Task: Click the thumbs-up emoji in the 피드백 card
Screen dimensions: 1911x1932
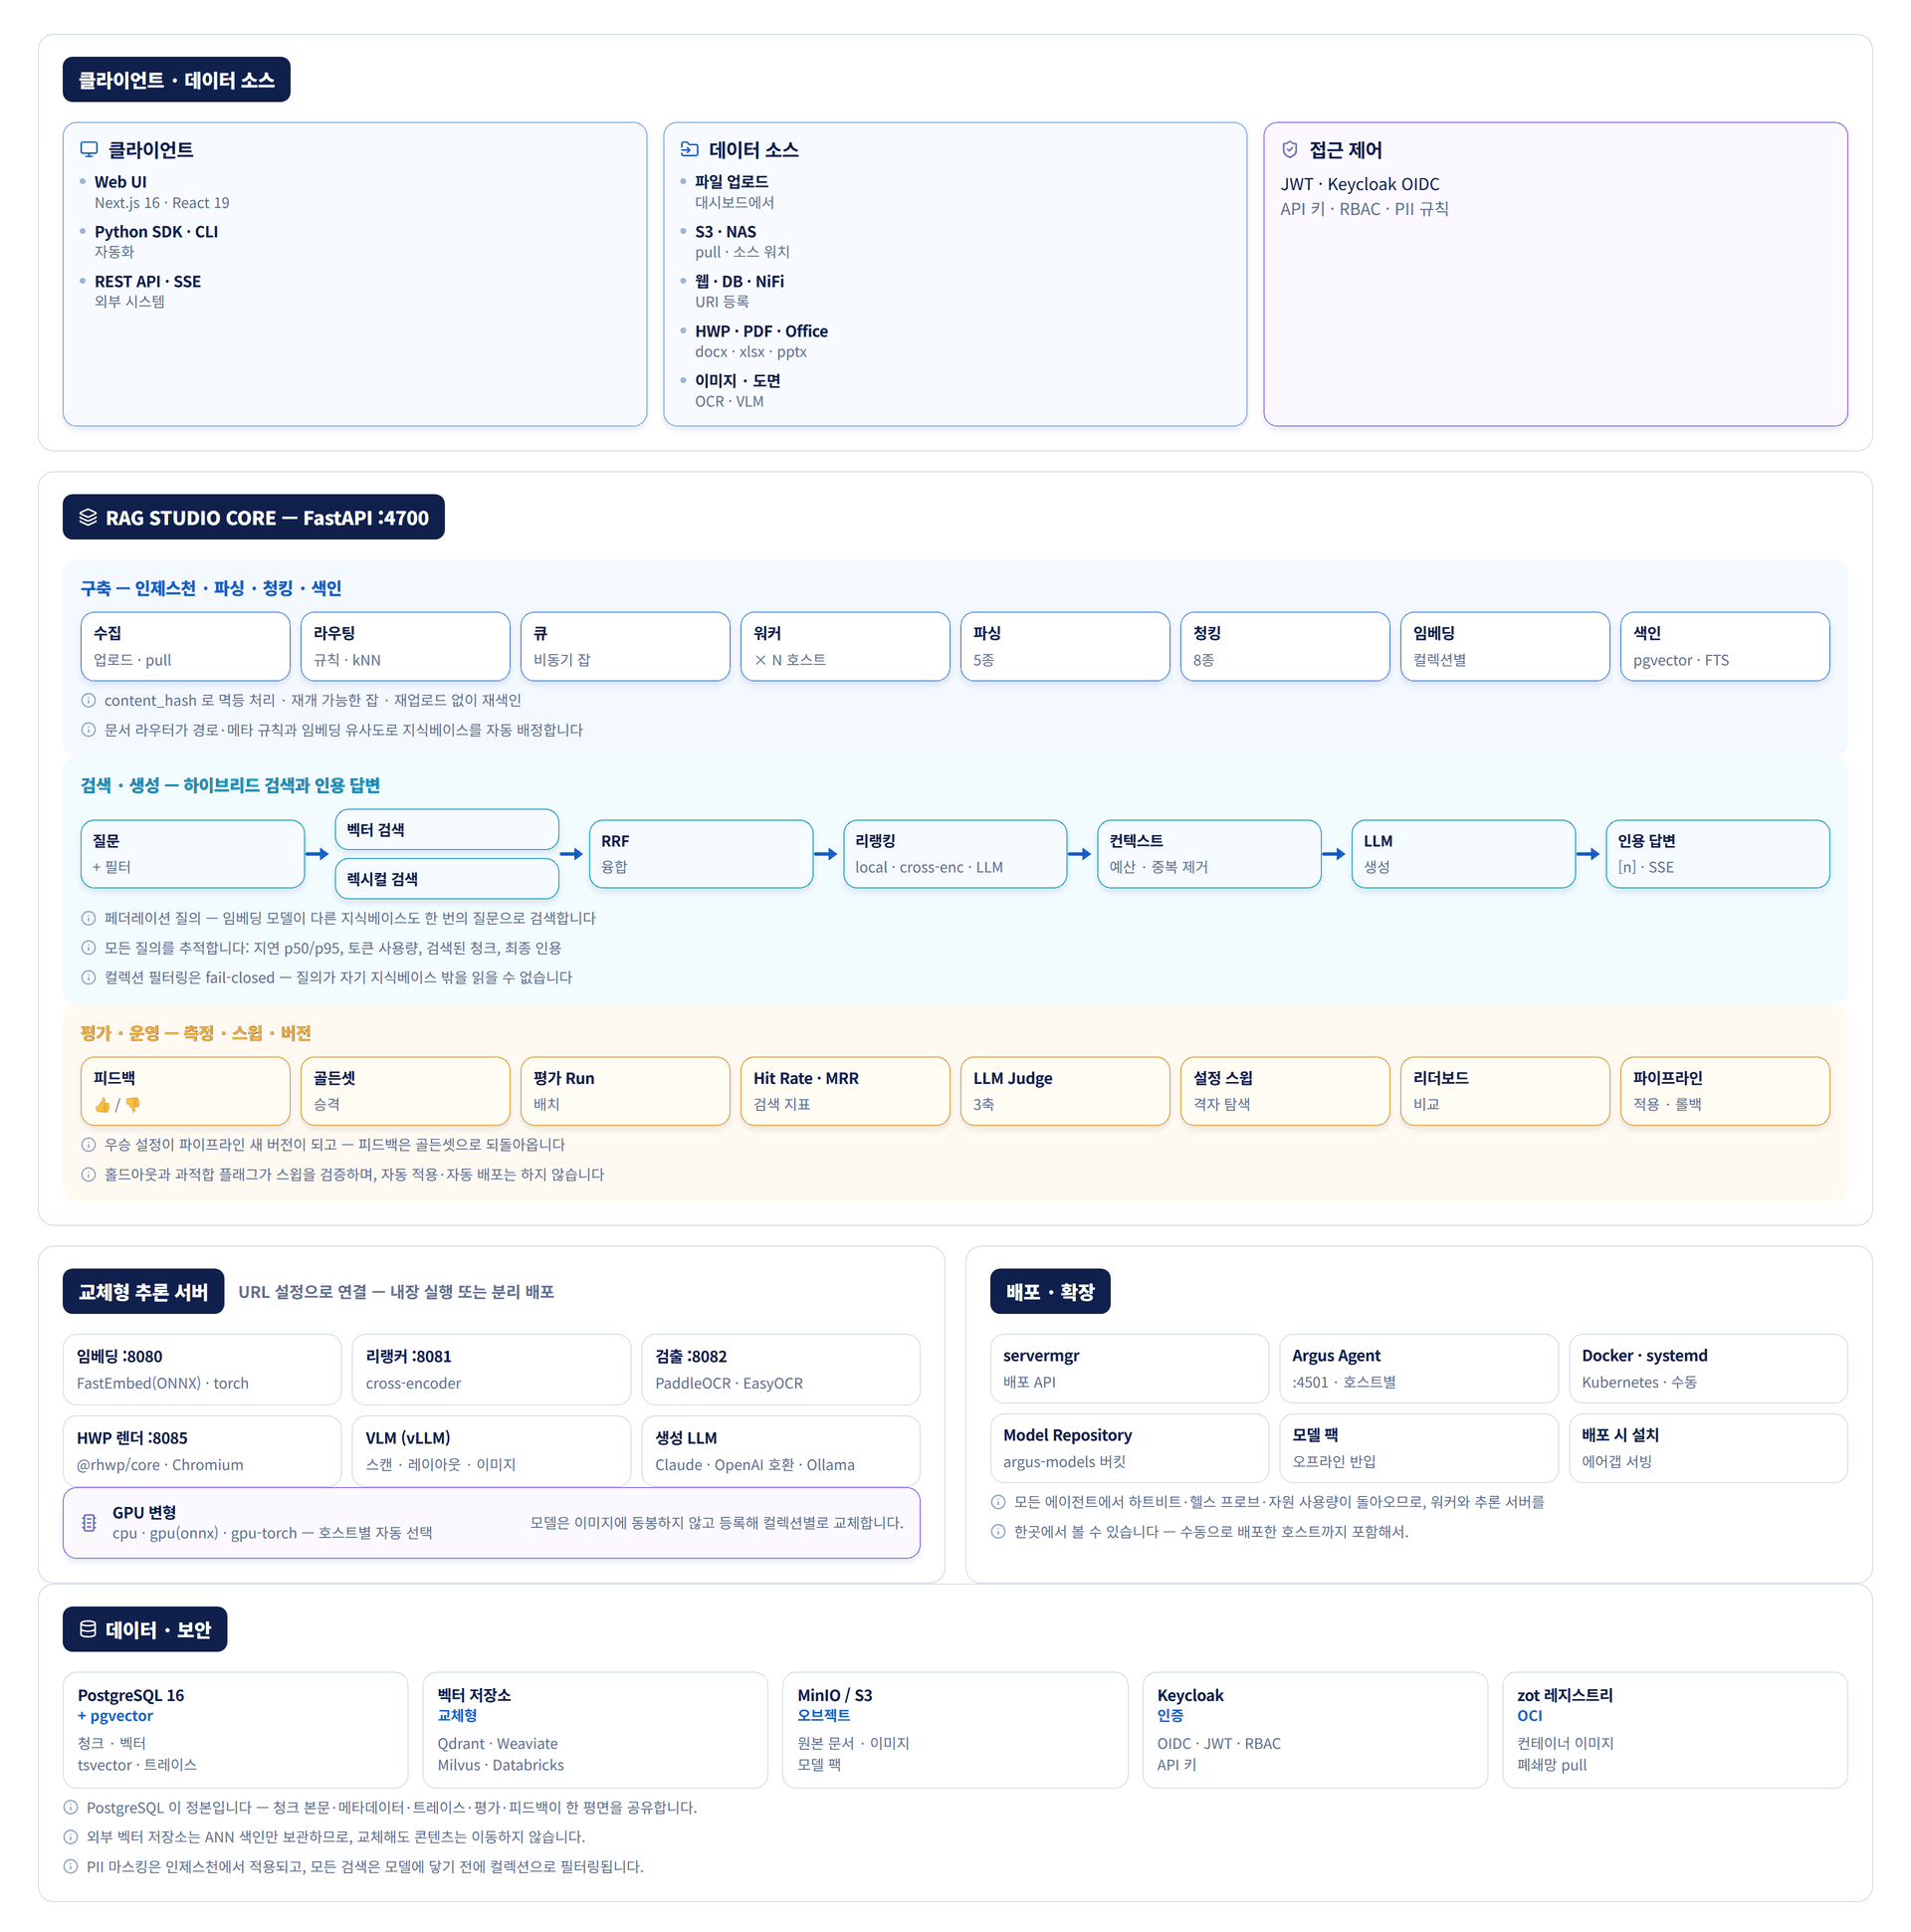Action: click(102, 1105)
